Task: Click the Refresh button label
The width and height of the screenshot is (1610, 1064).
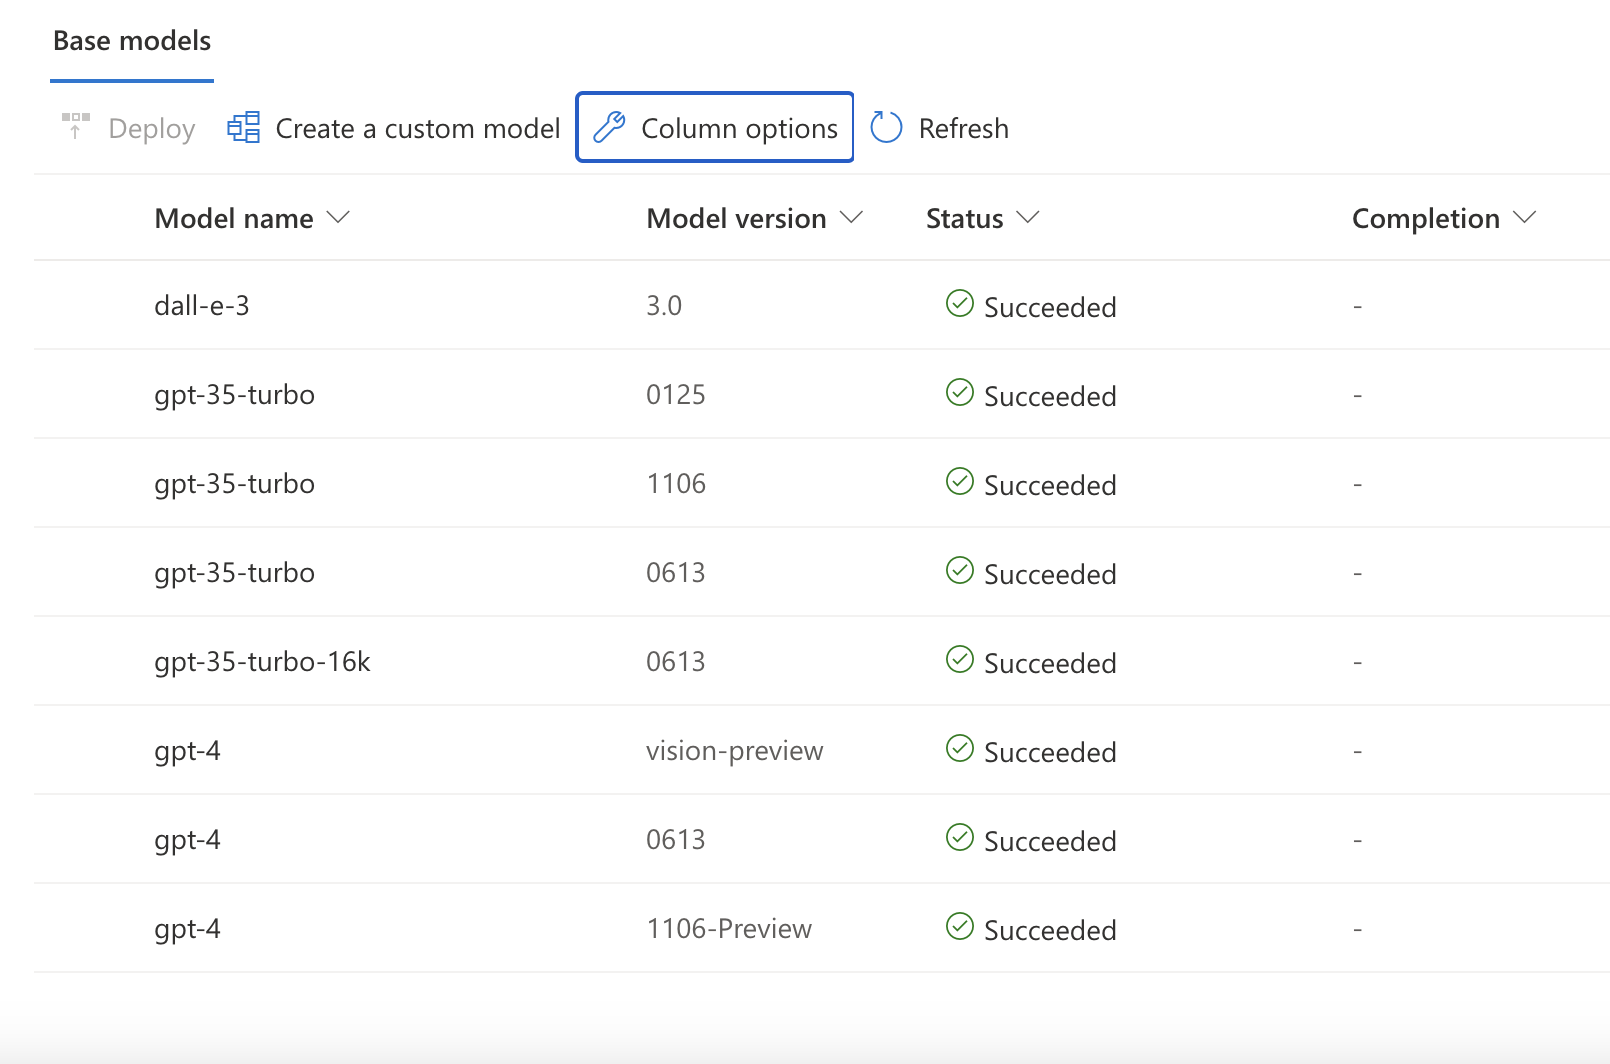Action: click(x=964, y=128)
